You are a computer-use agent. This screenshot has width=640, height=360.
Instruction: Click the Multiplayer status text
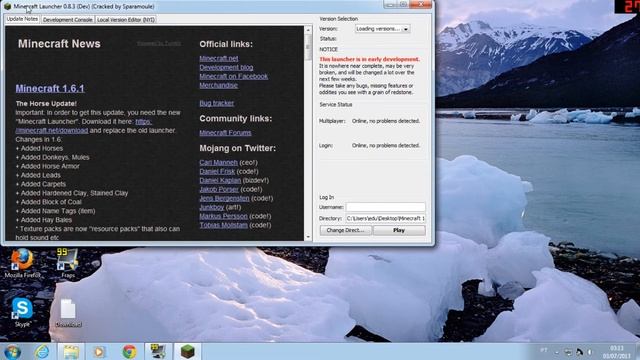tap(386, 121)
